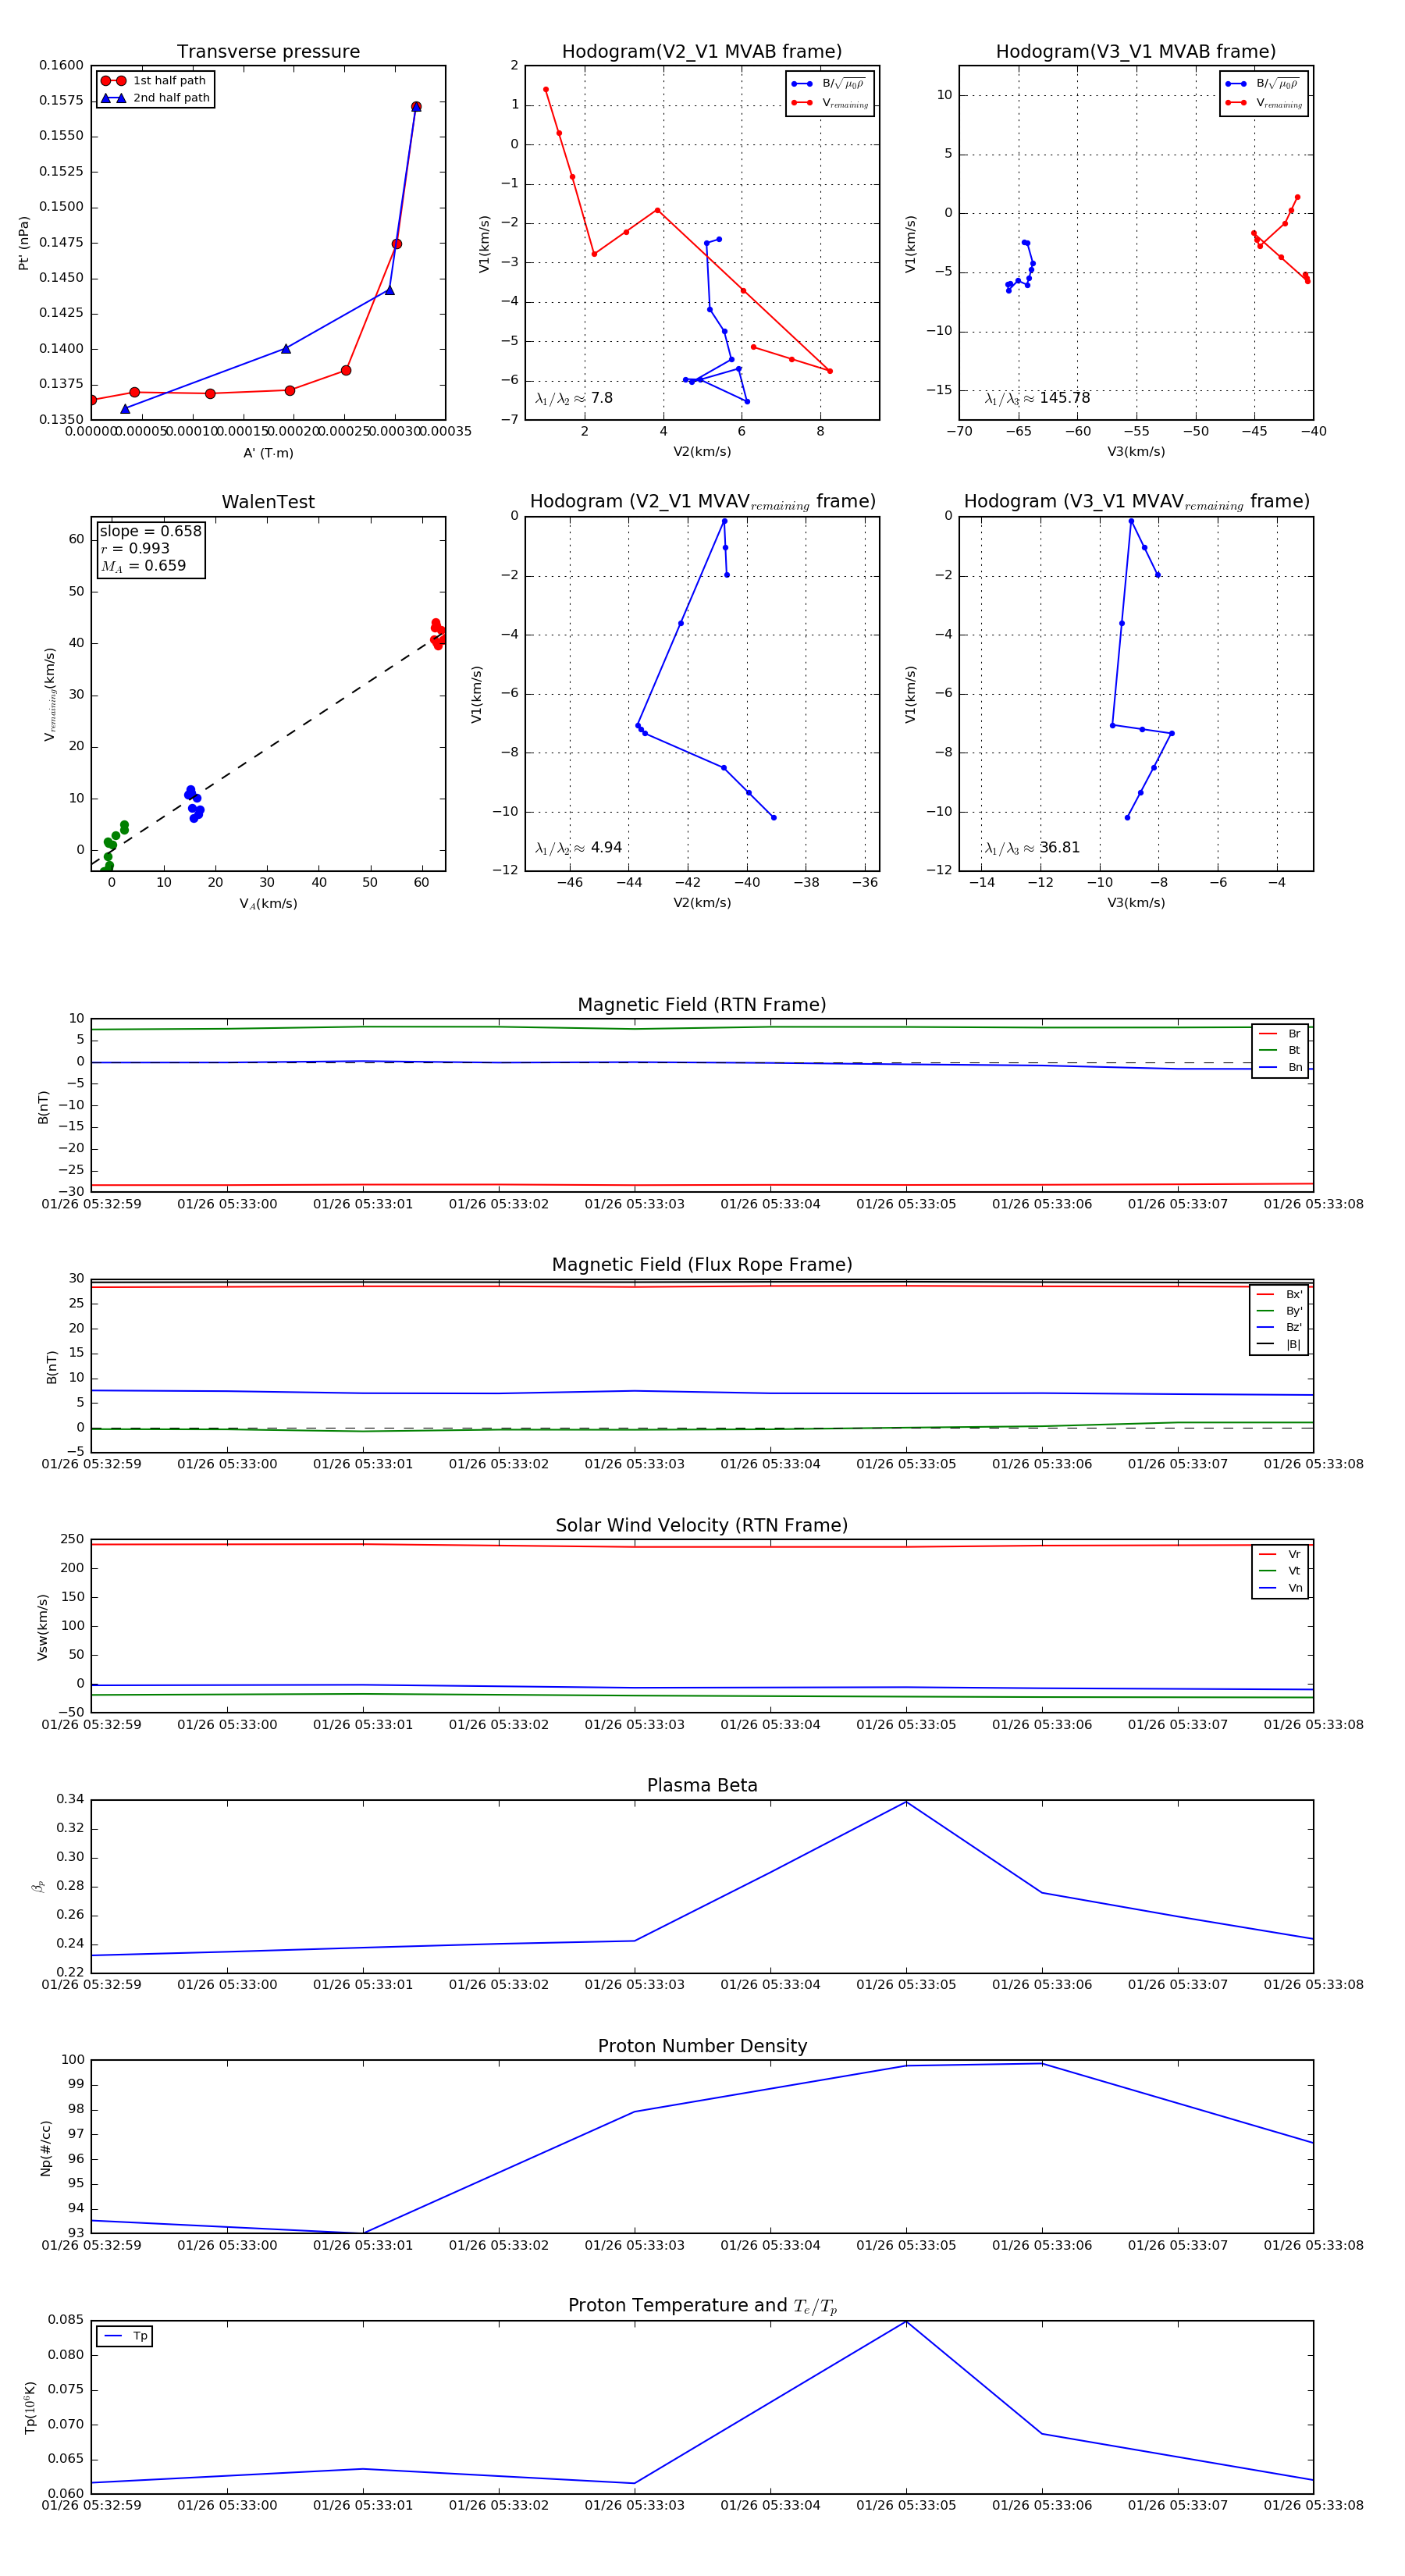Click the Proton Temperature curve peak at 05:33:05
Screen dimensions: 1405x2576
click(906, 2322)
